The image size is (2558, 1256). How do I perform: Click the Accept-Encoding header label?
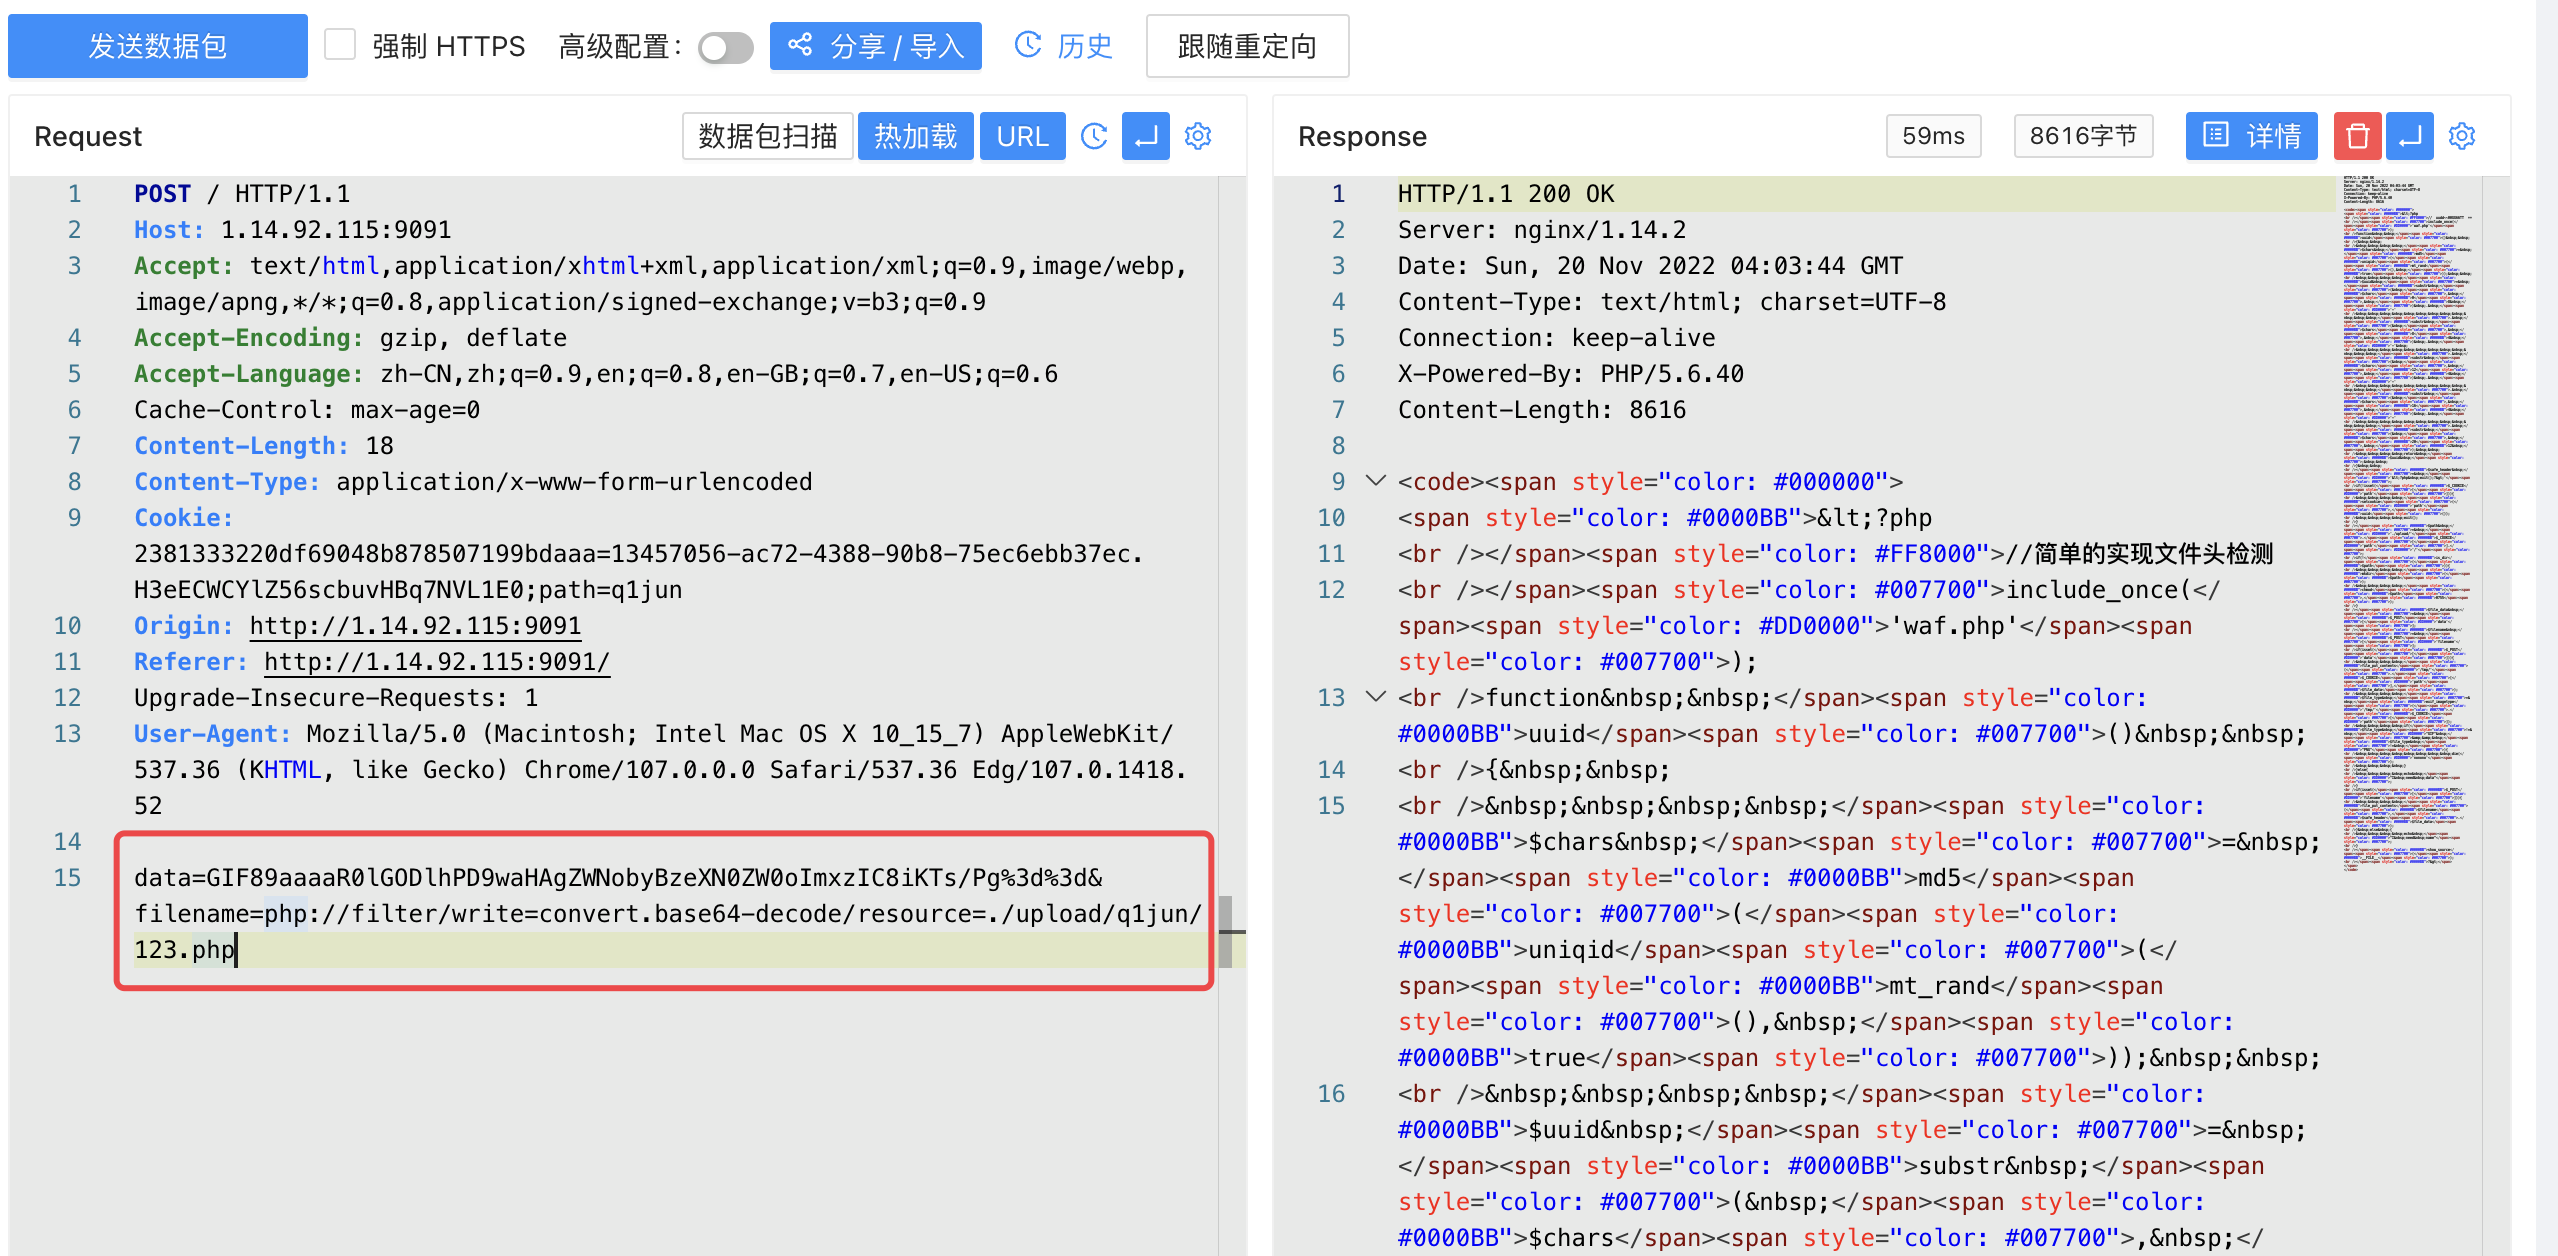248,338
